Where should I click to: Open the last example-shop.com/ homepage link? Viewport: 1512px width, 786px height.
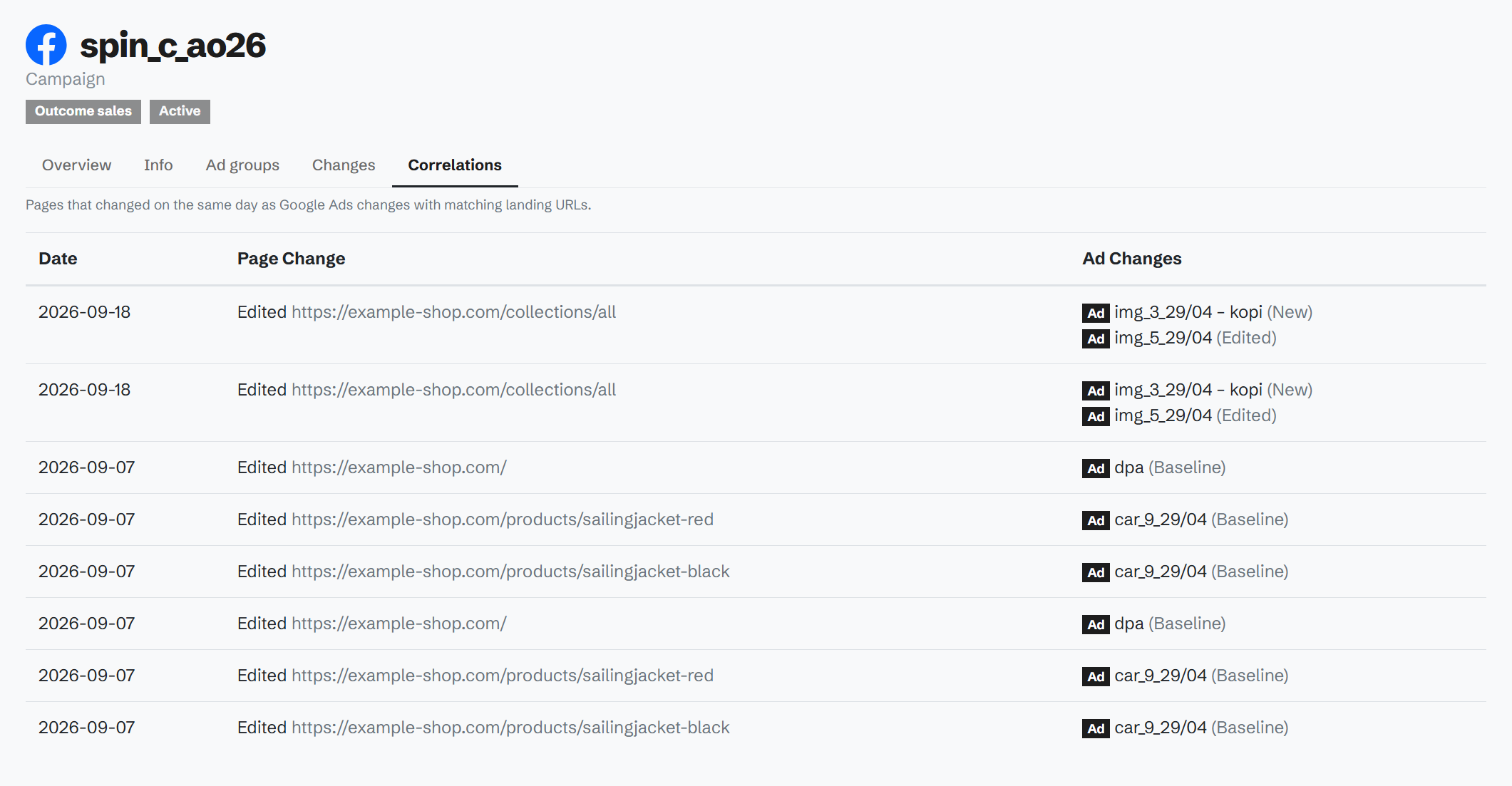(x=399, y=624)
